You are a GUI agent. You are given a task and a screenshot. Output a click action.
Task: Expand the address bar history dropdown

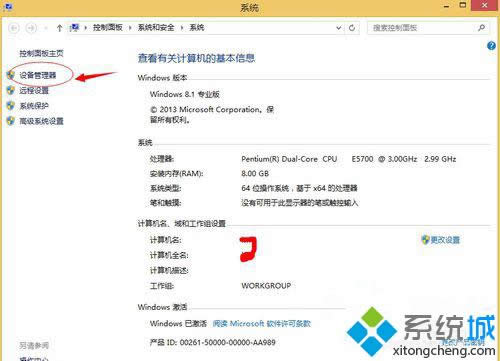[339, 28]
